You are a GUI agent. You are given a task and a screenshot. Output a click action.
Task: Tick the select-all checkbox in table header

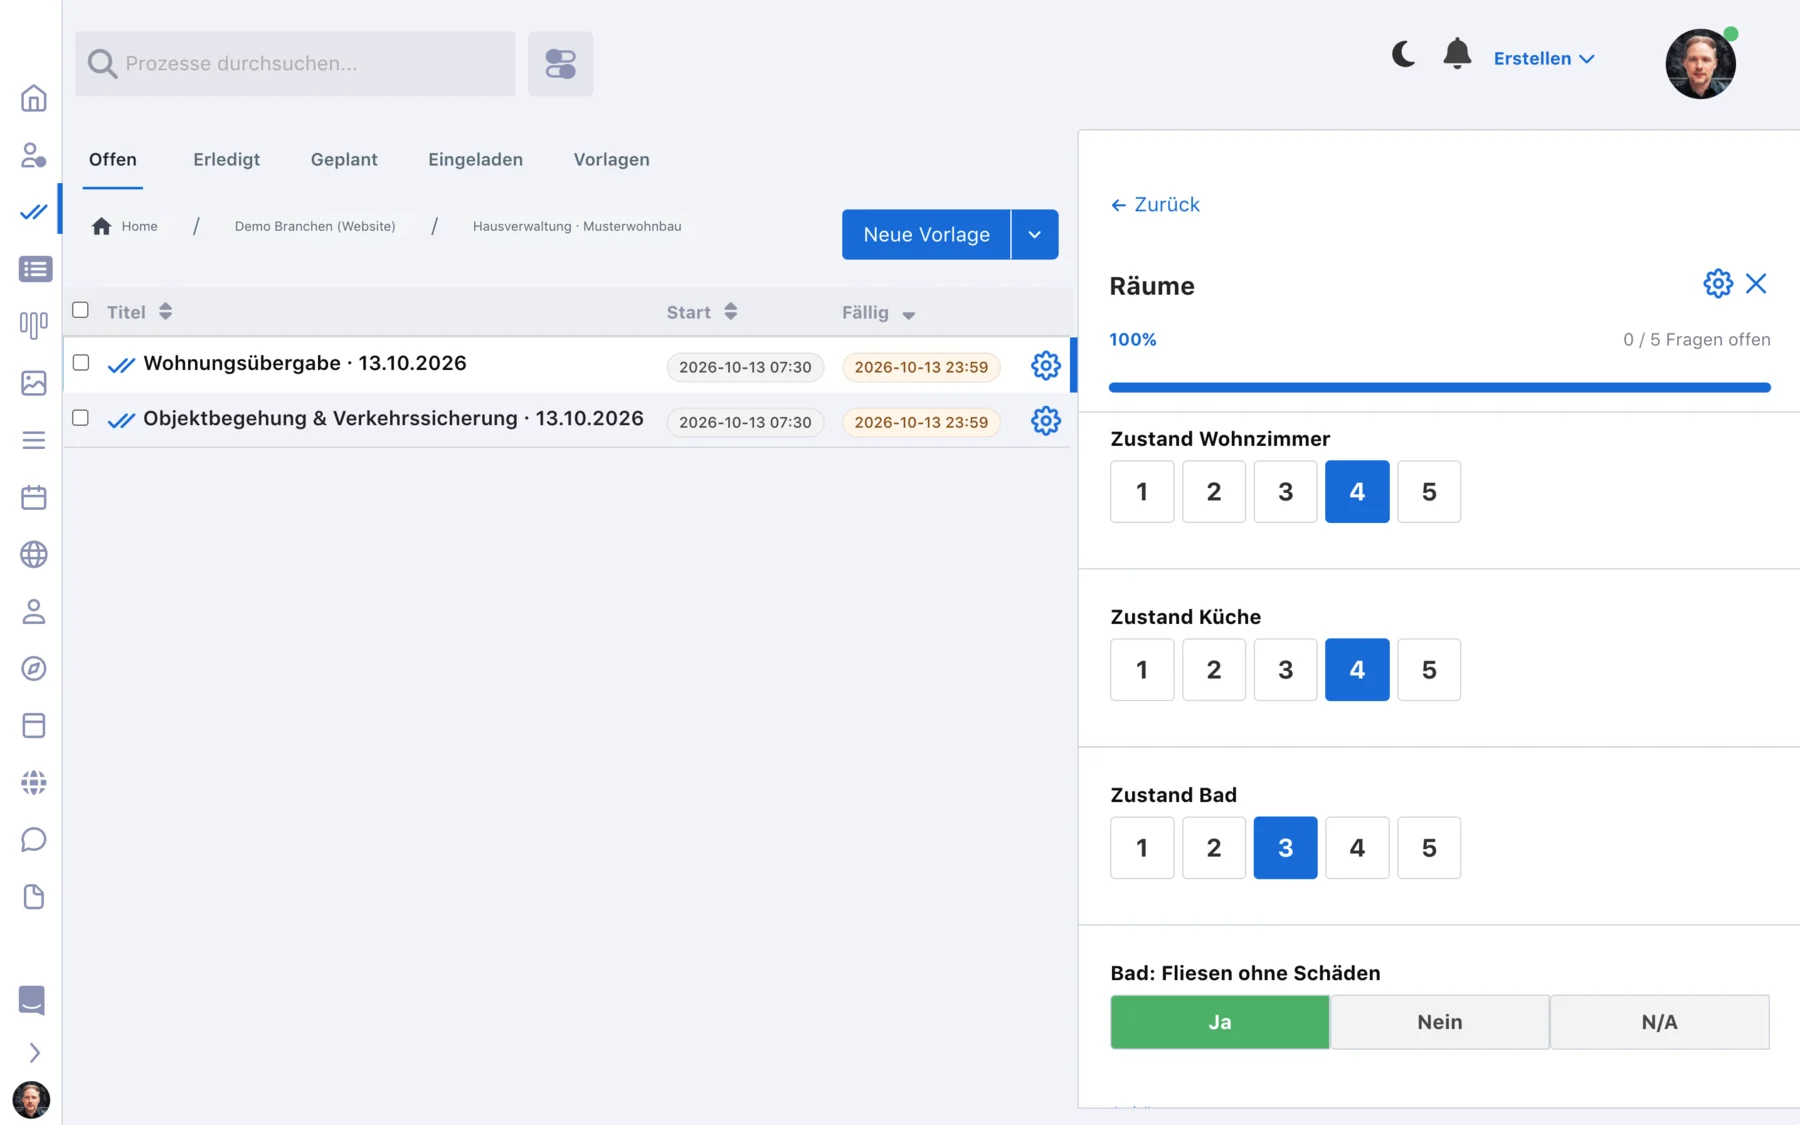[x=80, y=310]
